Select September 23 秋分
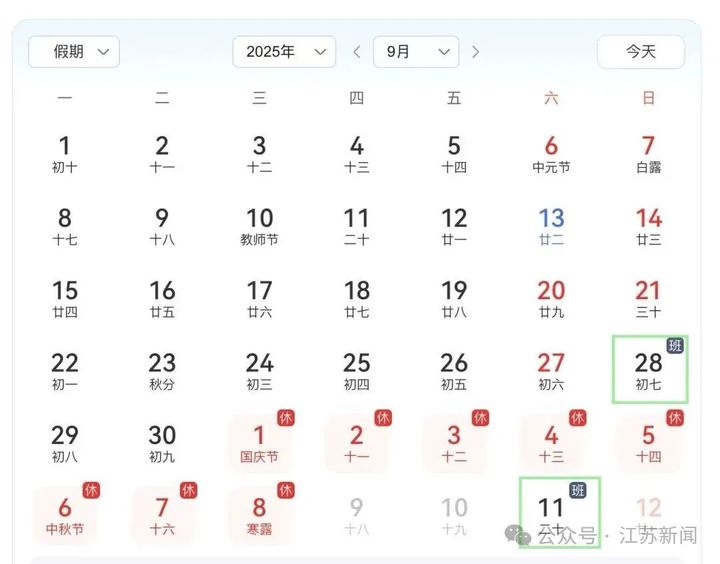720x564 pixels. [x=162, y=371]
